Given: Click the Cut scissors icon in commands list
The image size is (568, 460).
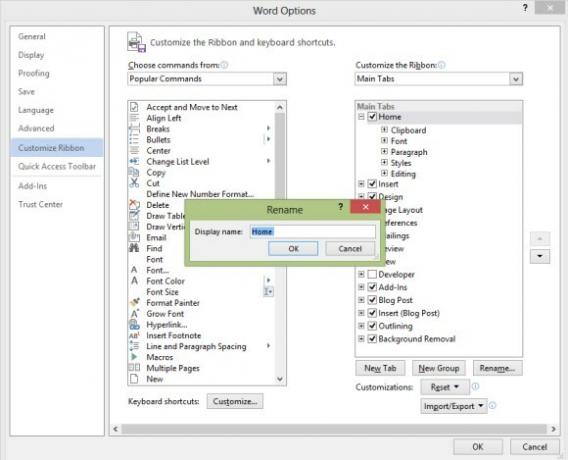Looking at the screenshot, I should [x=134, y=183].
